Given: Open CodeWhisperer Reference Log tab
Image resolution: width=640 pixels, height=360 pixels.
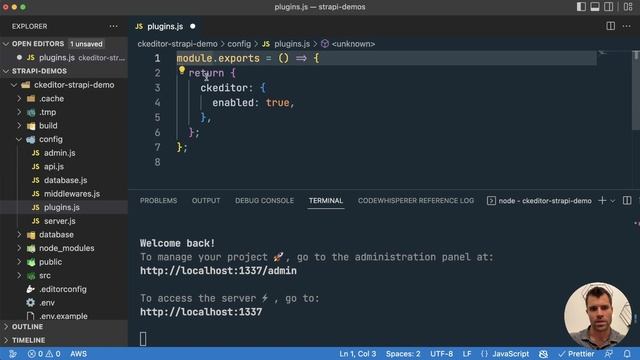Looking at the screenshot, I should pyautogui.click(x=416, y=201).
